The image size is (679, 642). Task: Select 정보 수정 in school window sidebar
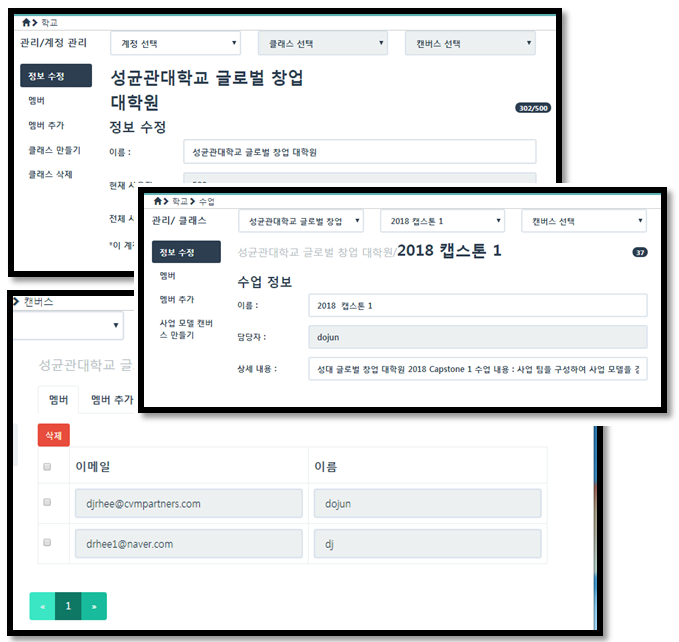[x=56, y=76]
